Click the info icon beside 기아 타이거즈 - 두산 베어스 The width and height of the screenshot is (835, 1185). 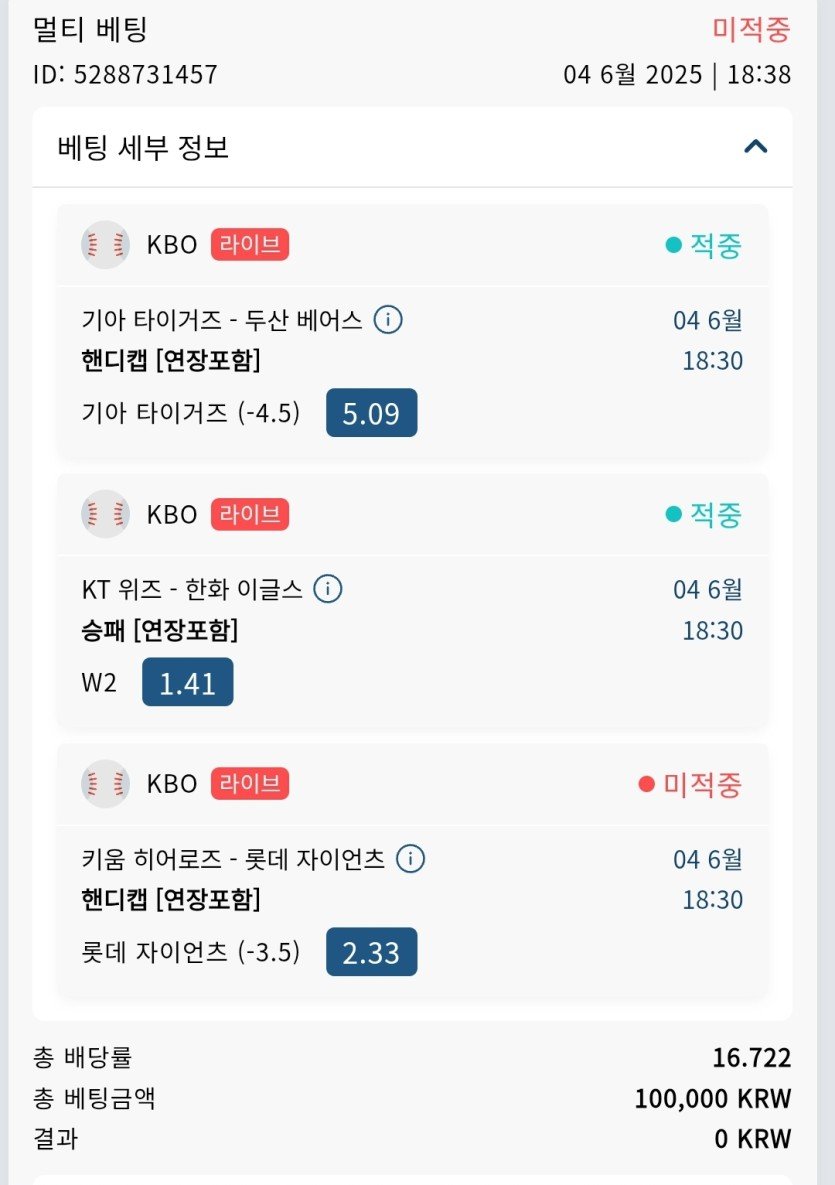click(388, 320)
